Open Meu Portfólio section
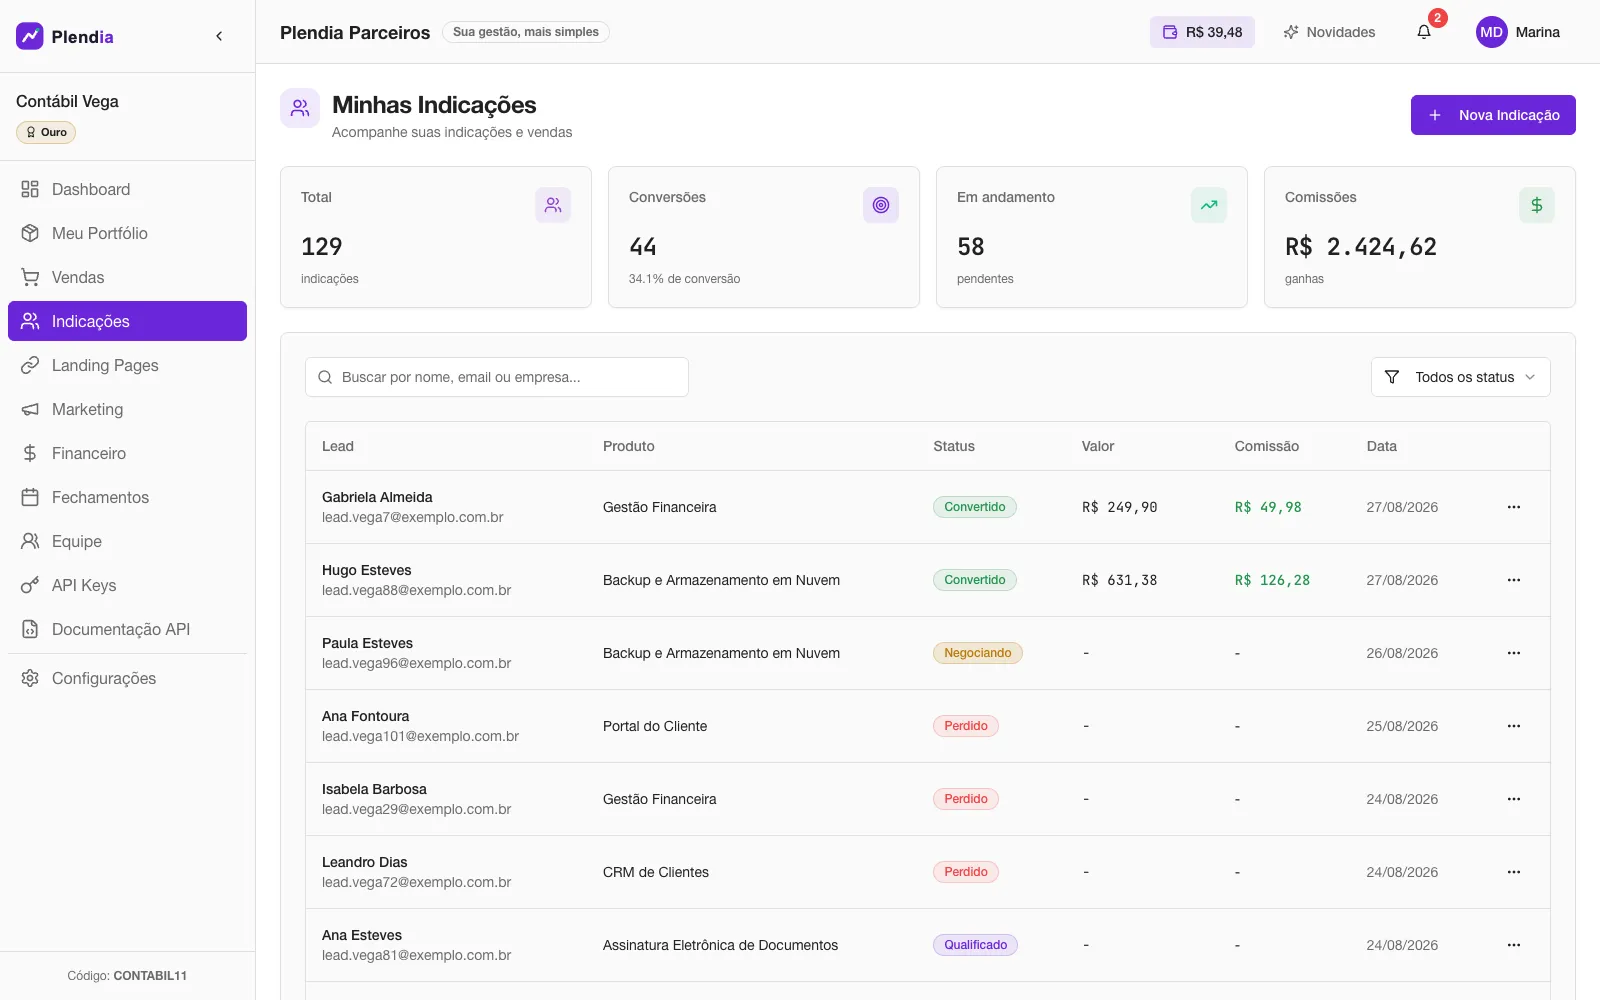This screenshot has height=1000, width=1600. click(x=127, y=233)
